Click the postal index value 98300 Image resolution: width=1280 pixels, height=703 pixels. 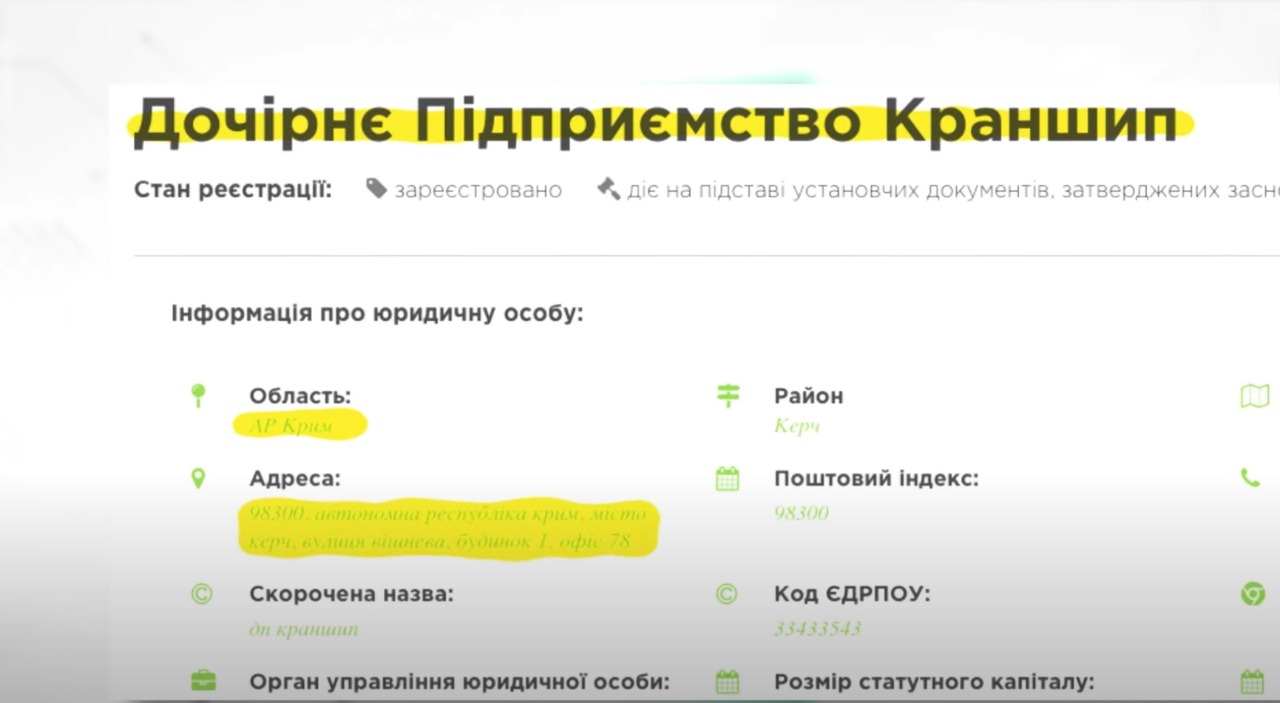801,513
